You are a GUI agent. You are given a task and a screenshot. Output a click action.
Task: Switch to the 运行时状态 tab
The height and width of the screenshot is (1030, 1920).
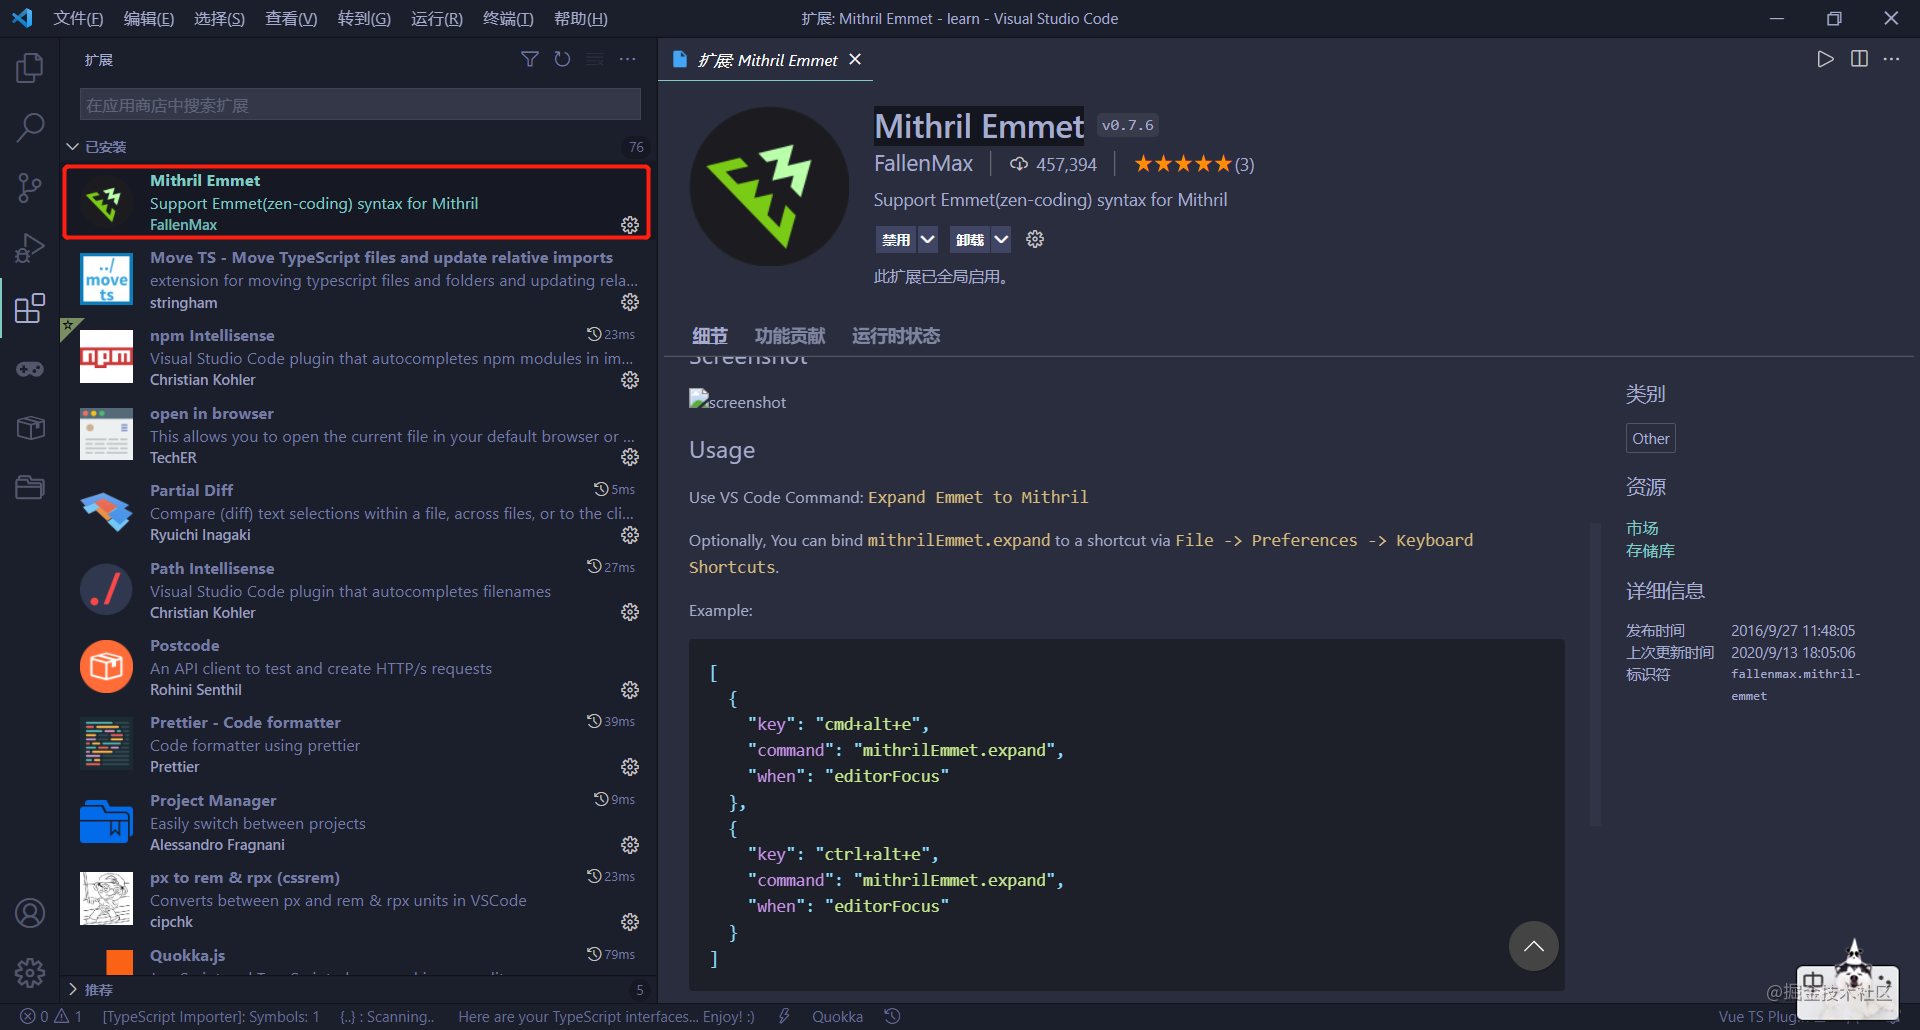tap(896, 336)
